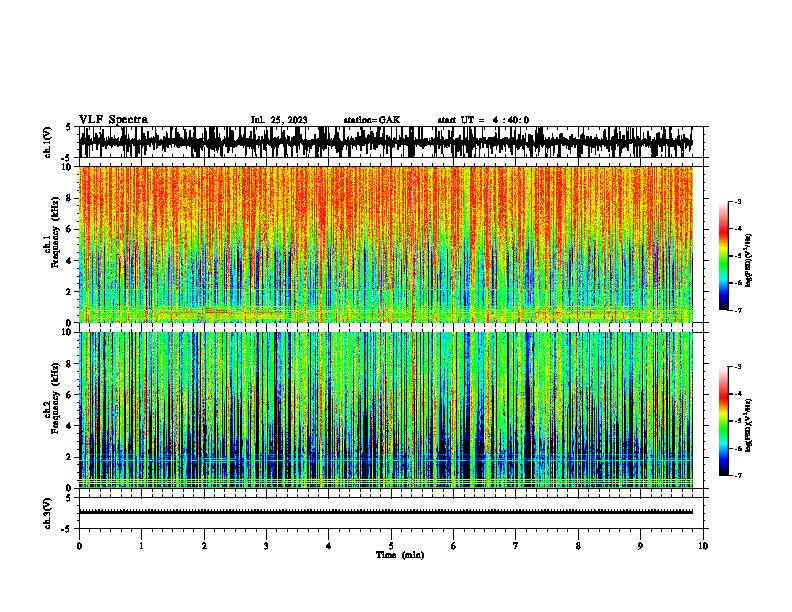The height and width of the screenshot is (612, 792).
Task: Click the '5' tick on the ch.1(V) axis
Action: [68, 128]
